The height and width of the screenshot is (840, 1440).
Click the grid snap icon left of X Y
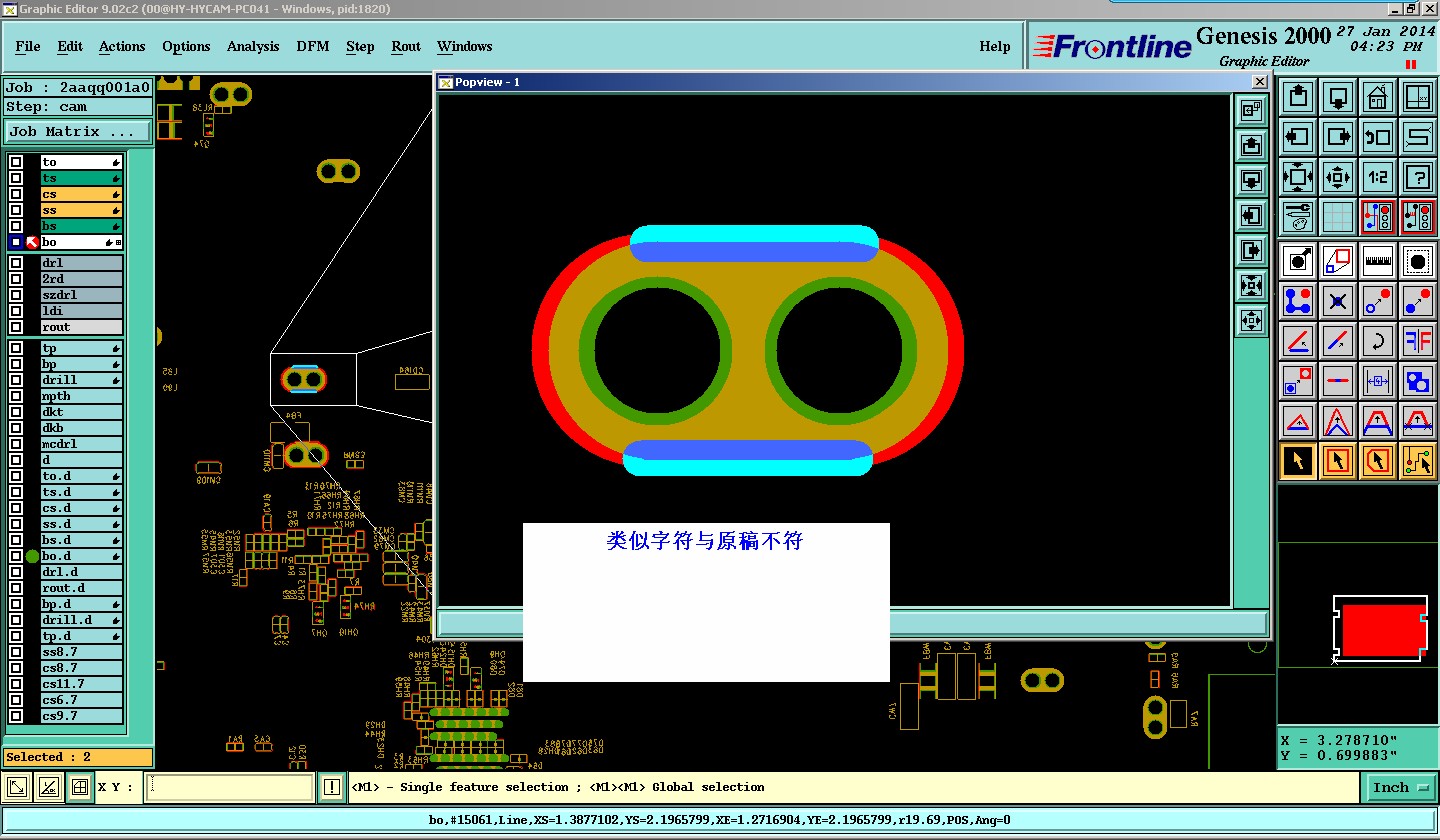pos(80,788)
